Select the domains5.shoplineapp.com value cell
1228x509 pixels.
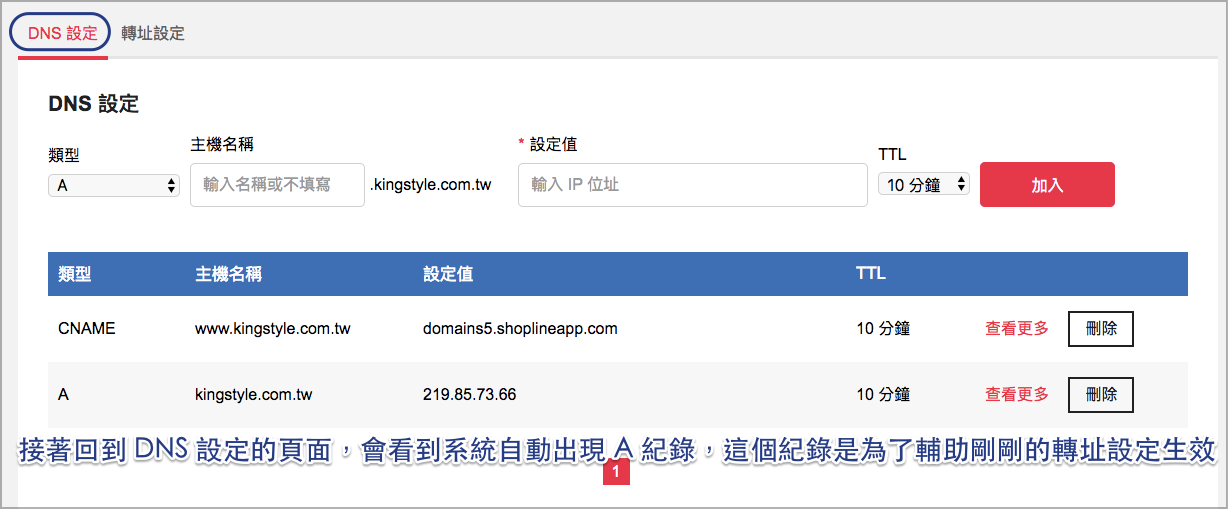(520, 328)
